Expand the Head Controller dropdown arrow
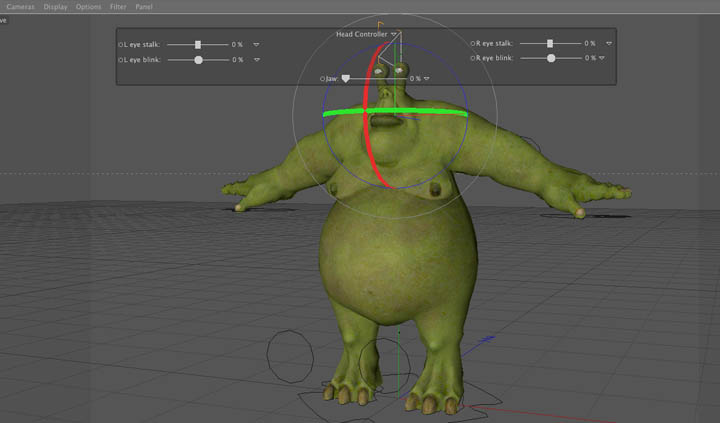 click(394, 34)
